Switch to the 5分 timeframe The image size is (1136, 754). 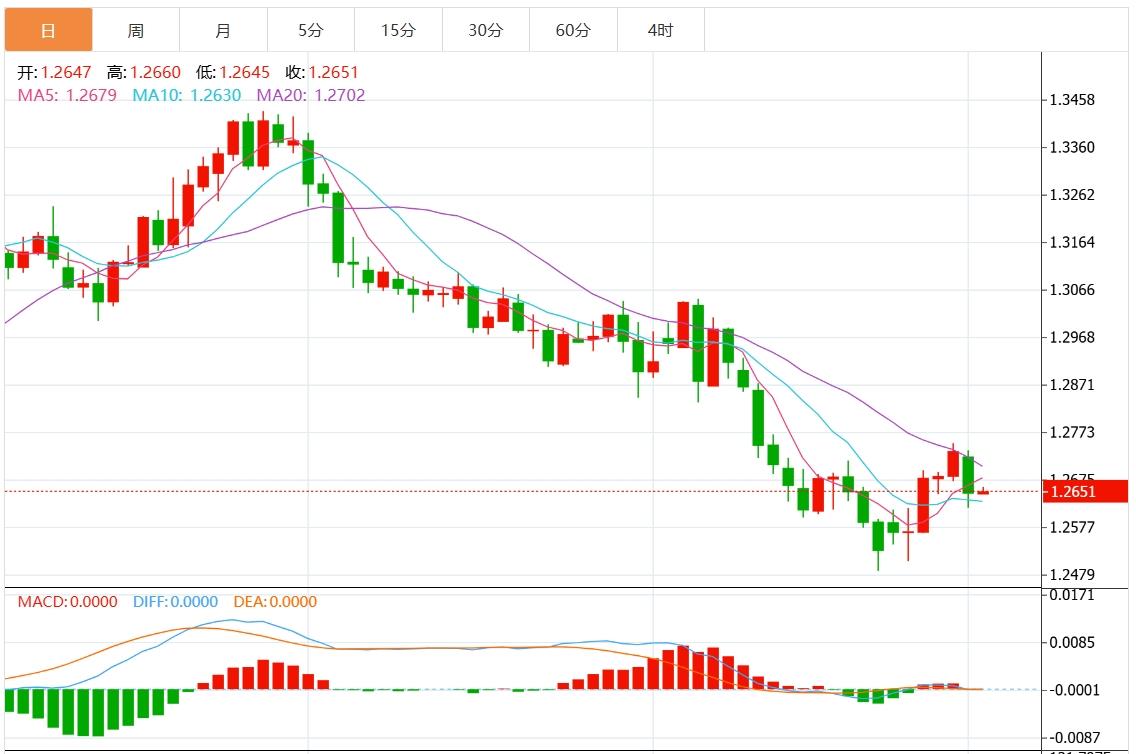point(311,30)
